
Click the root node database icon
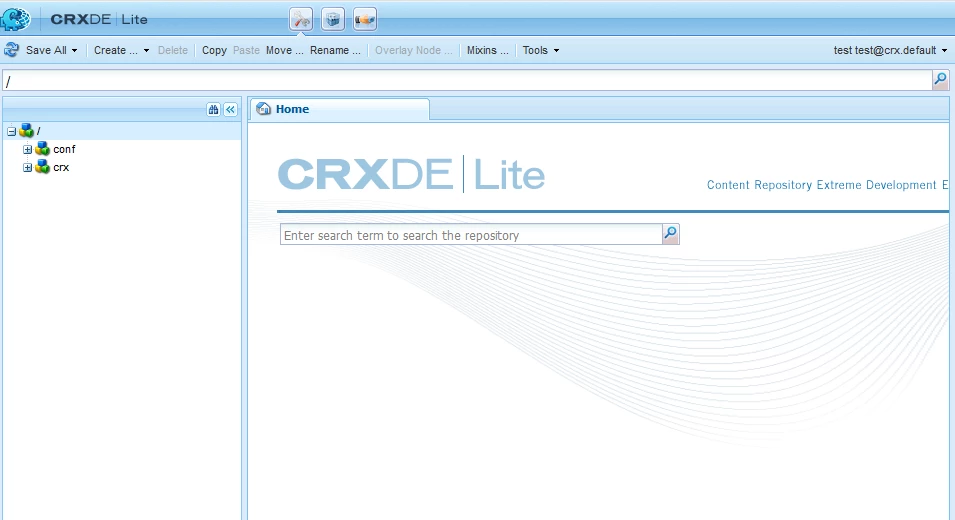[26, 130]
